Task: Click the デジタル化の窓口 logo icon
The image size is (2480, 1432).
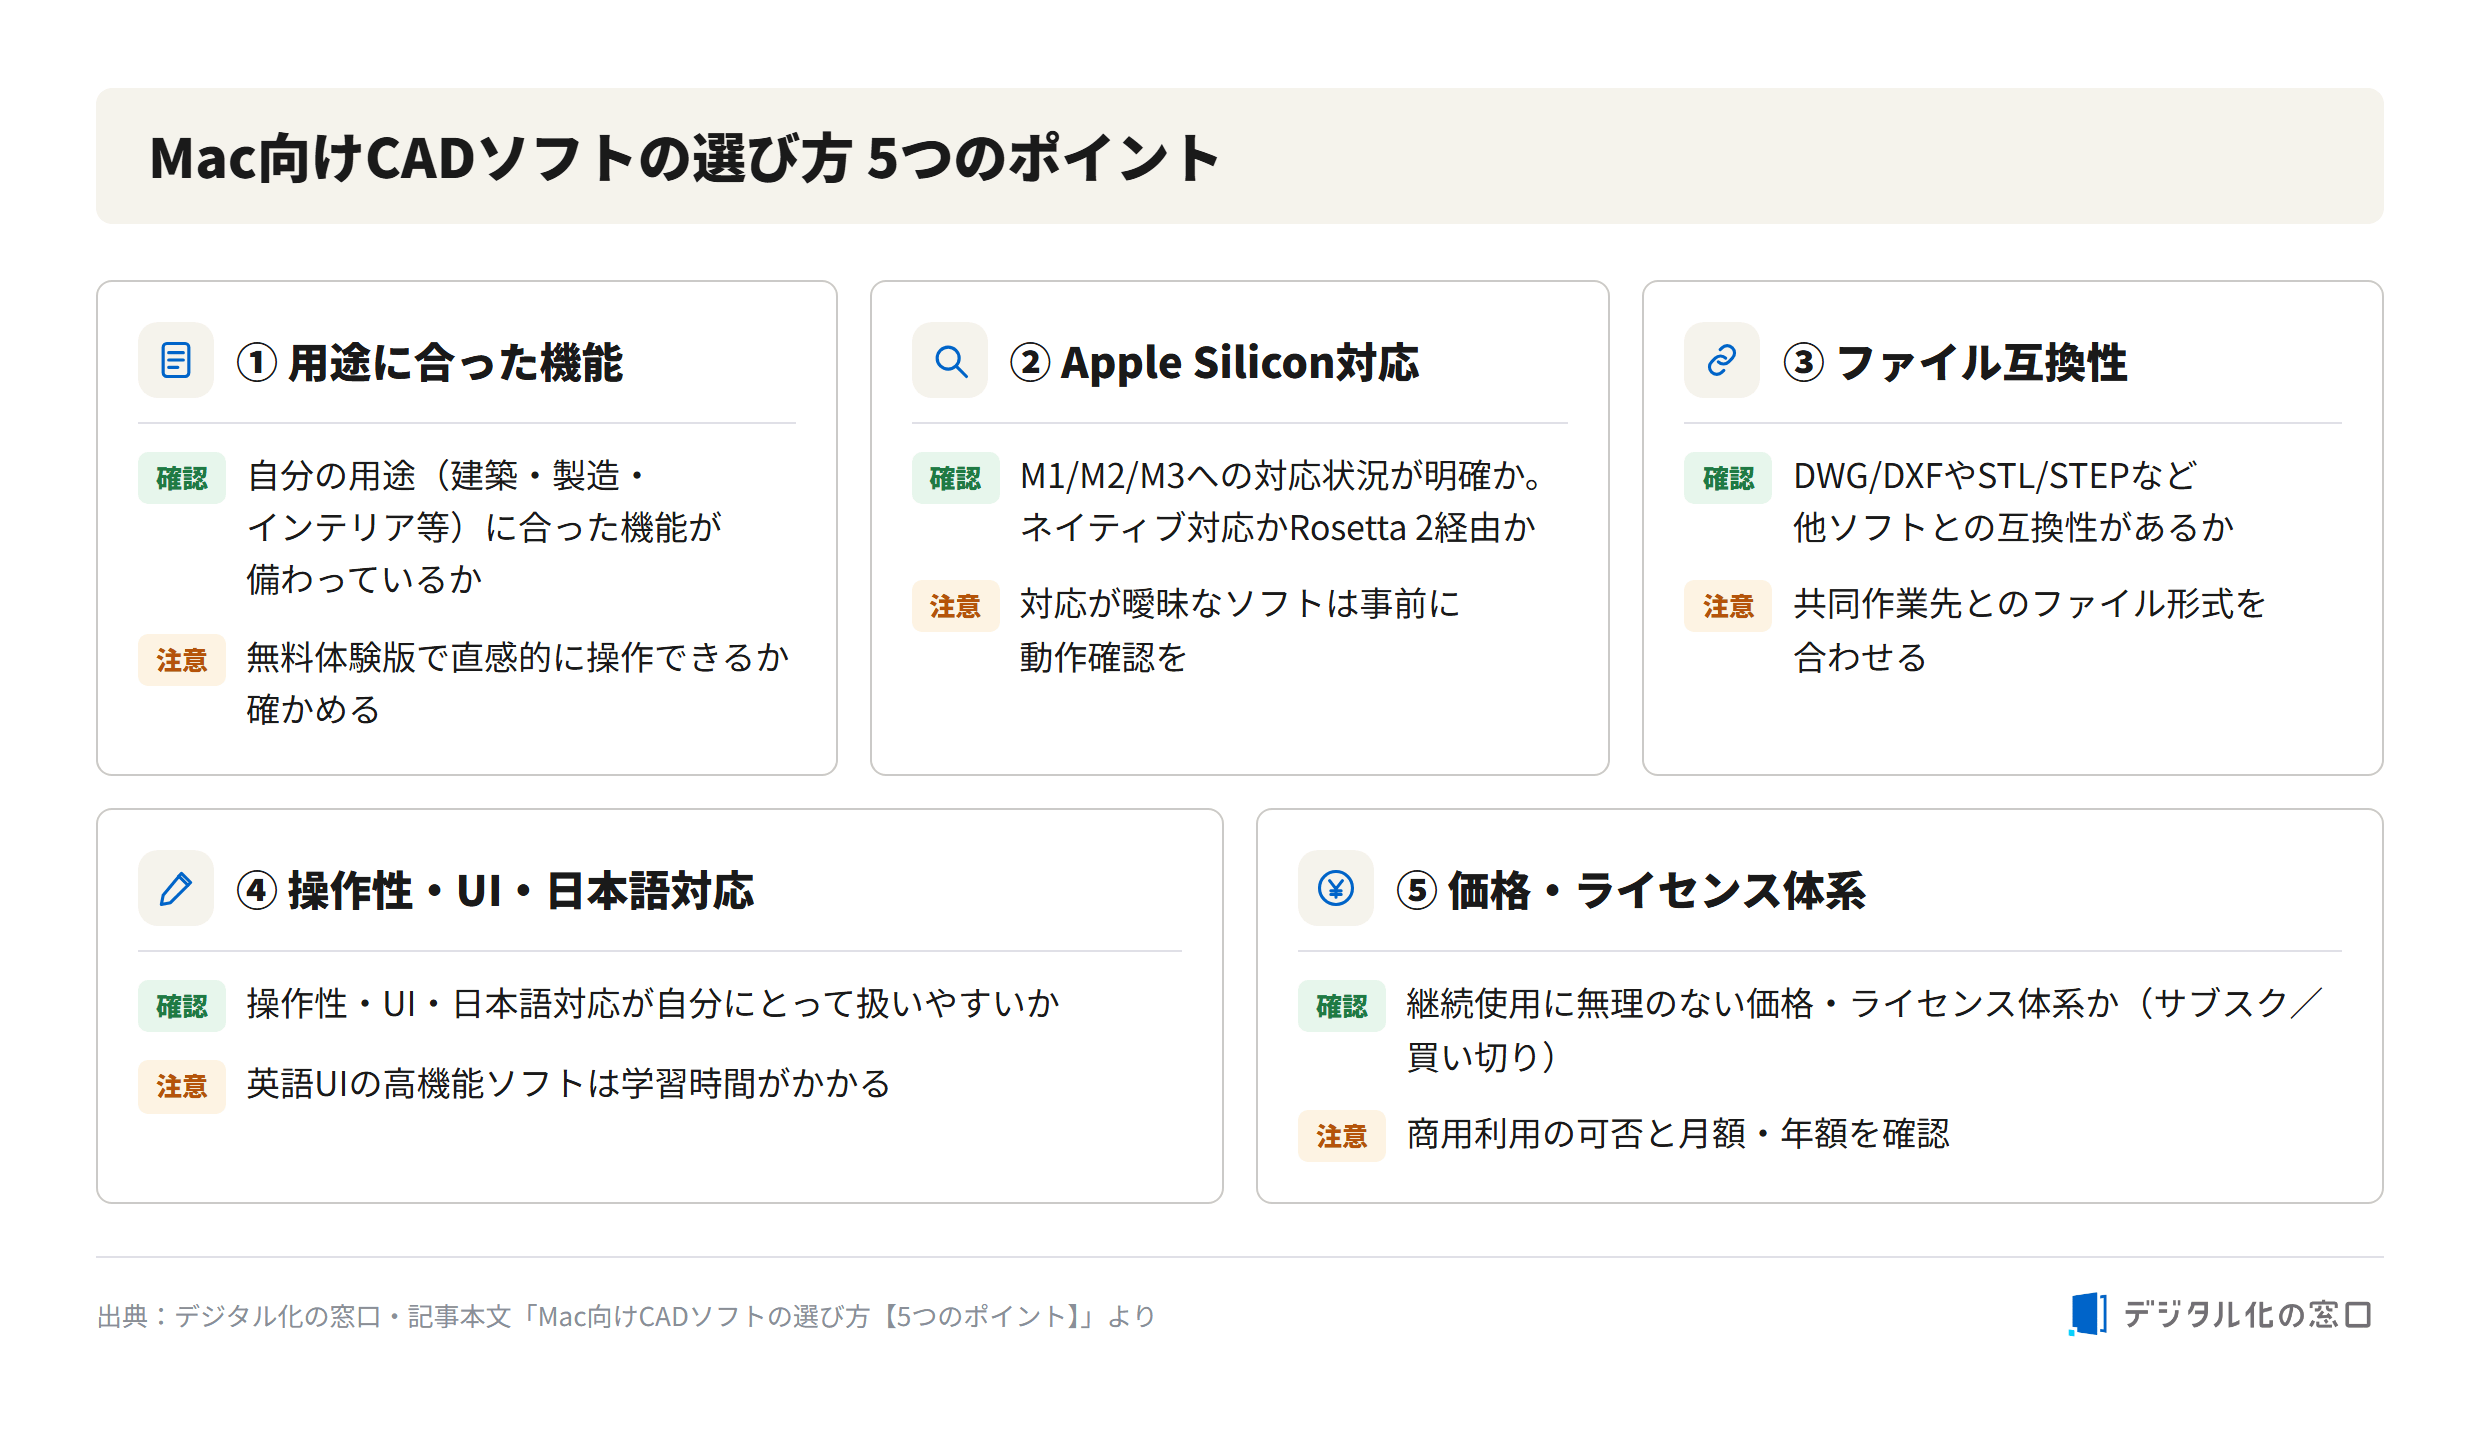Action: tap(2088, 1314)
